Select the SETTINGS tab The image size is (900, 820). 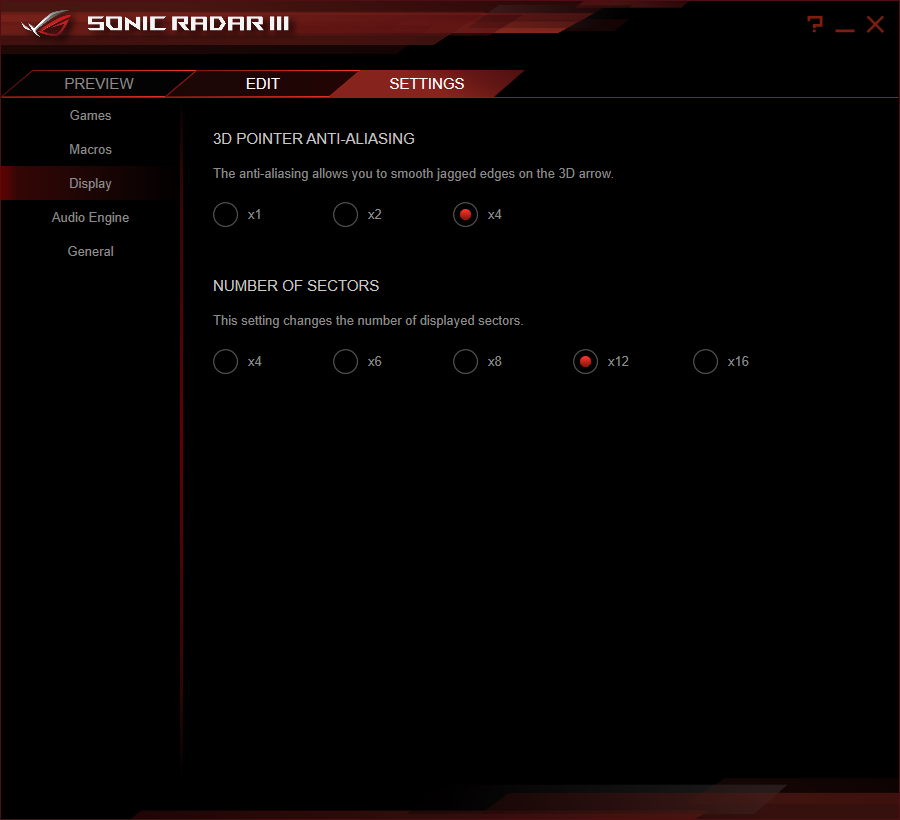click(x=426, y=84)
